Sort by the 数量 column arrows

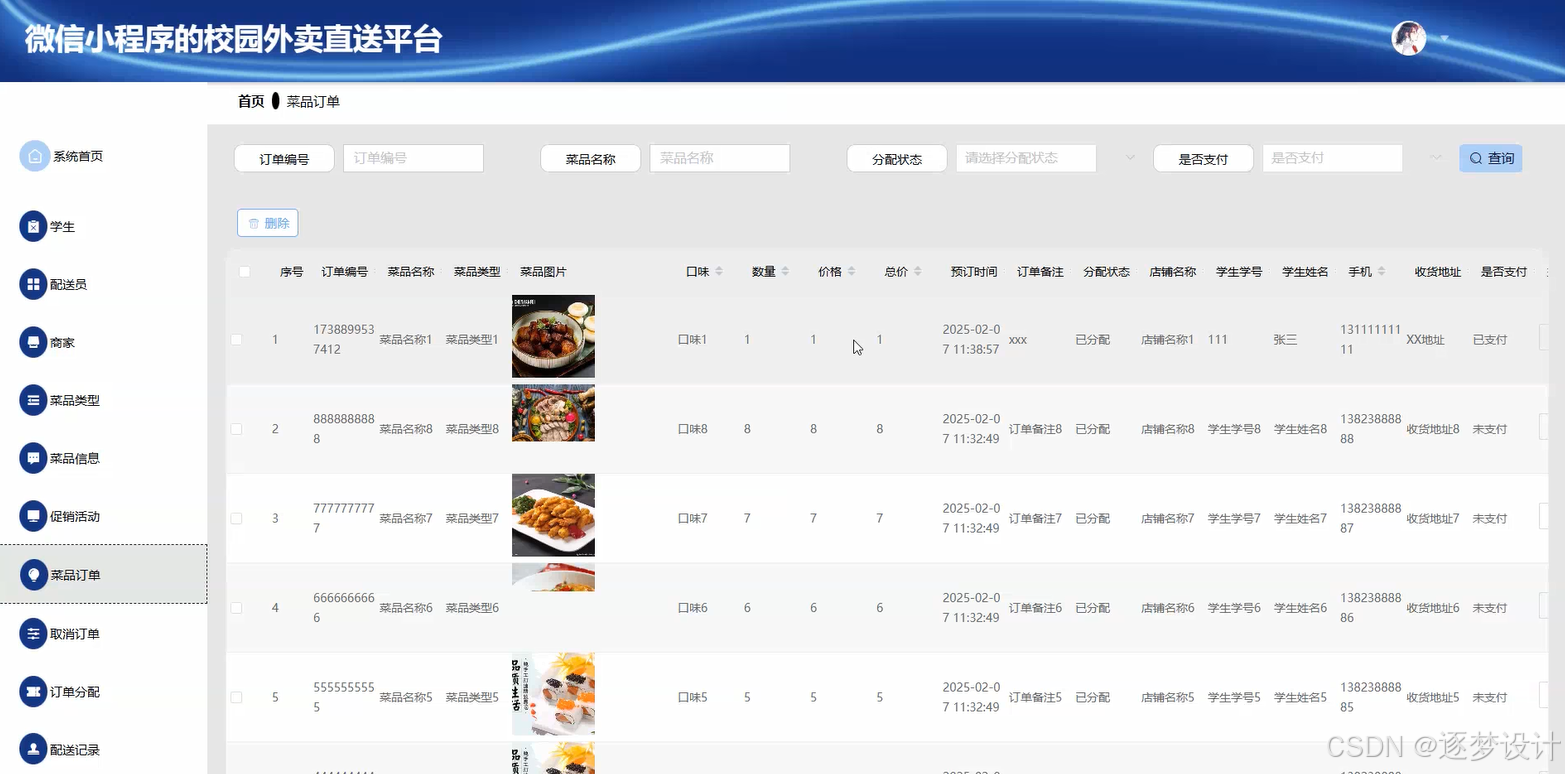point(785,272)
